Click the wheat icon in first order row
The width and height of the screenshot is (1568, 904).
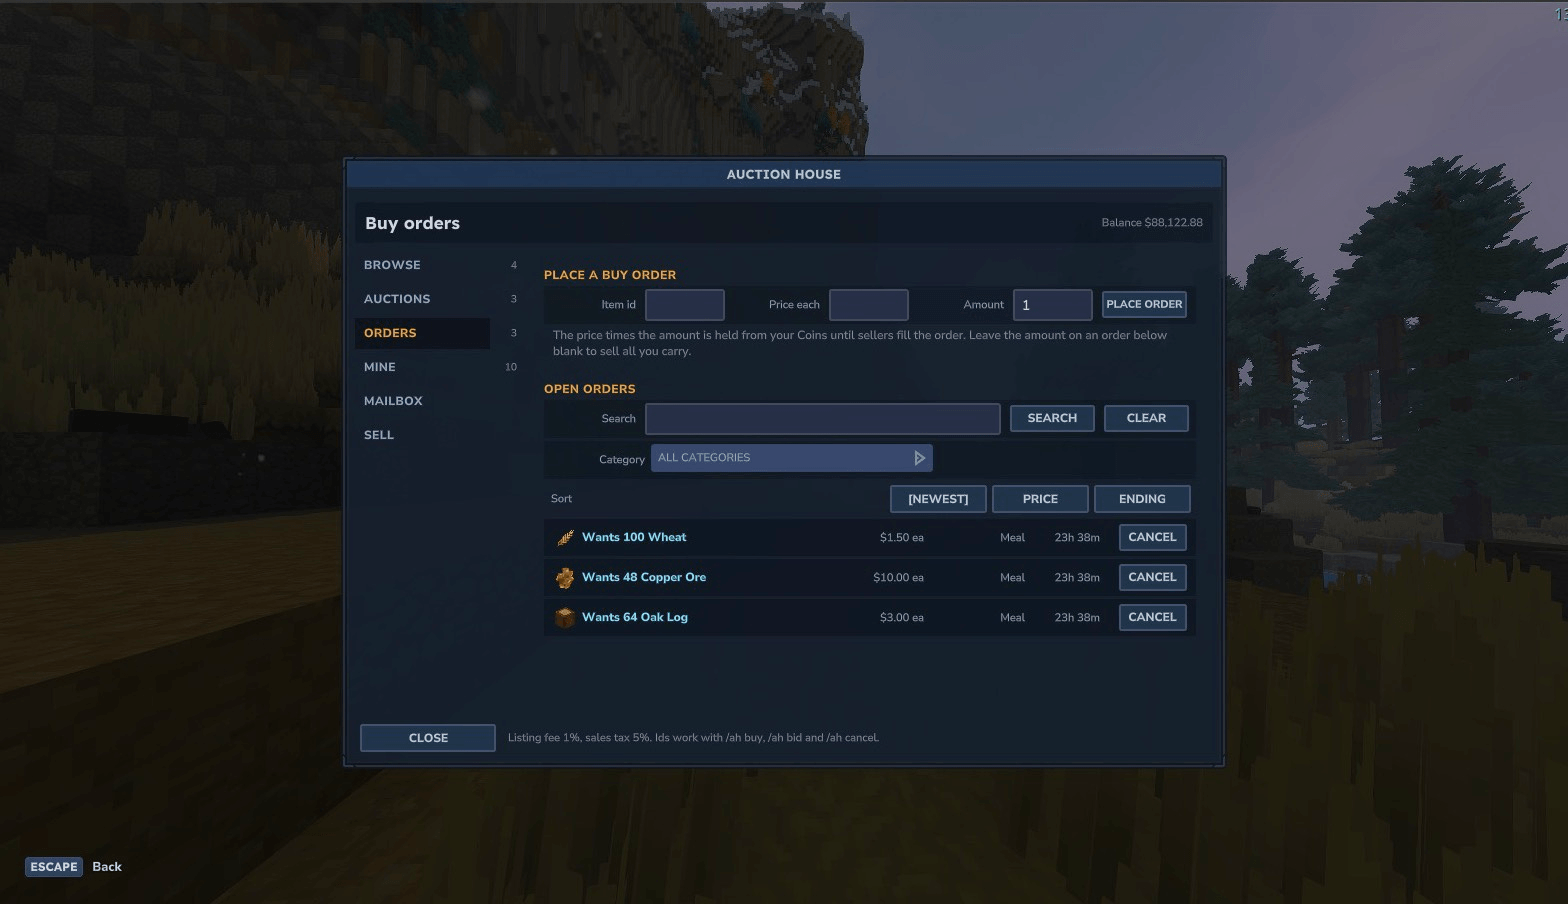565,538
